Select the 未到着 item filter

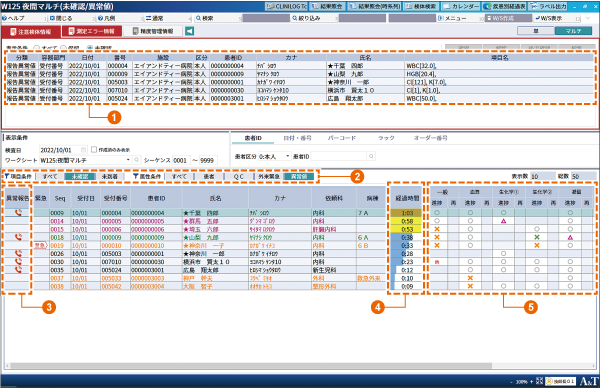110,176
